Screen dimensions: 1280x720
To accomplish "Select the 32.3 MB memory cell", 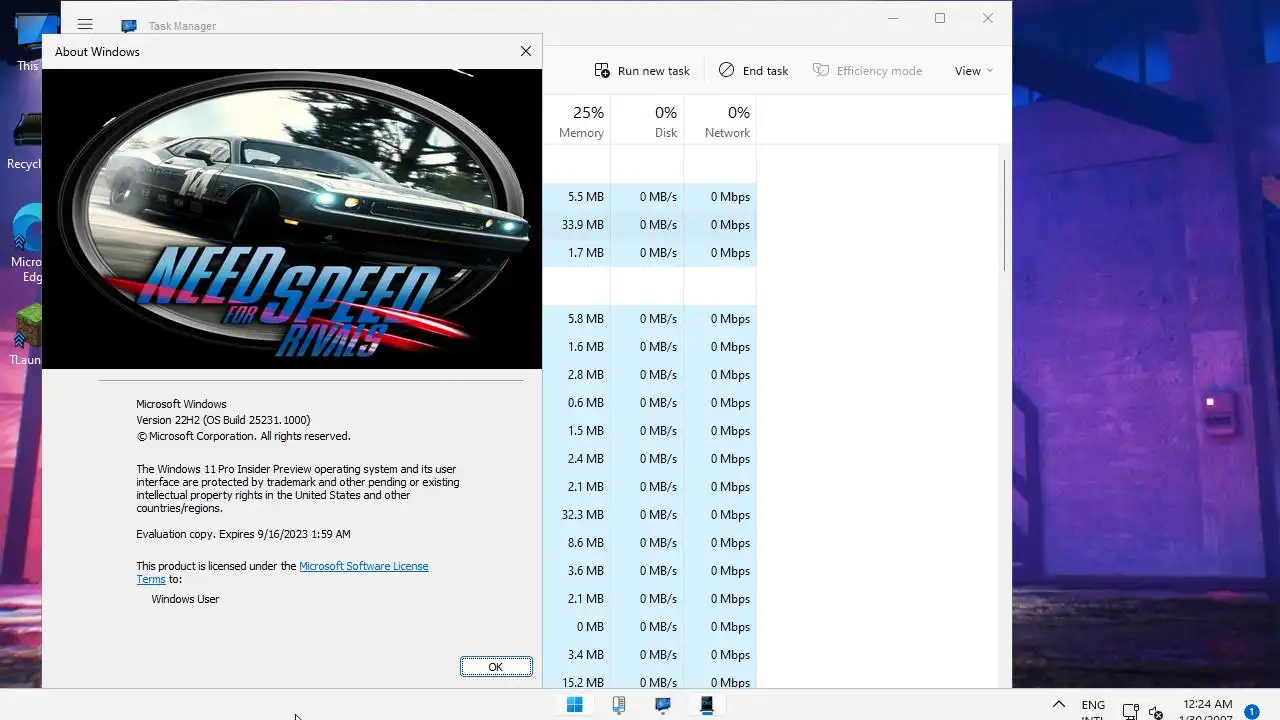I will tap(577, 515).
